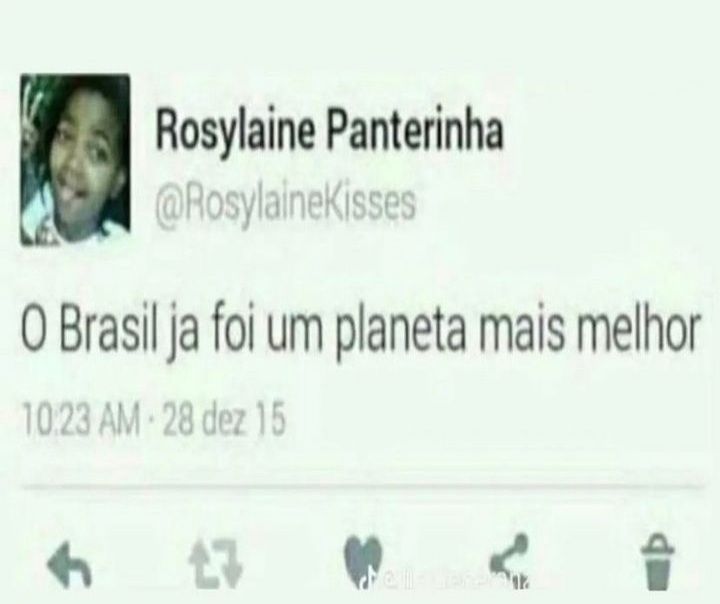The width and height of the screenshot is (720, 604).
Task: Delete the tweet with the trash can icon
Action: [658, 561]
